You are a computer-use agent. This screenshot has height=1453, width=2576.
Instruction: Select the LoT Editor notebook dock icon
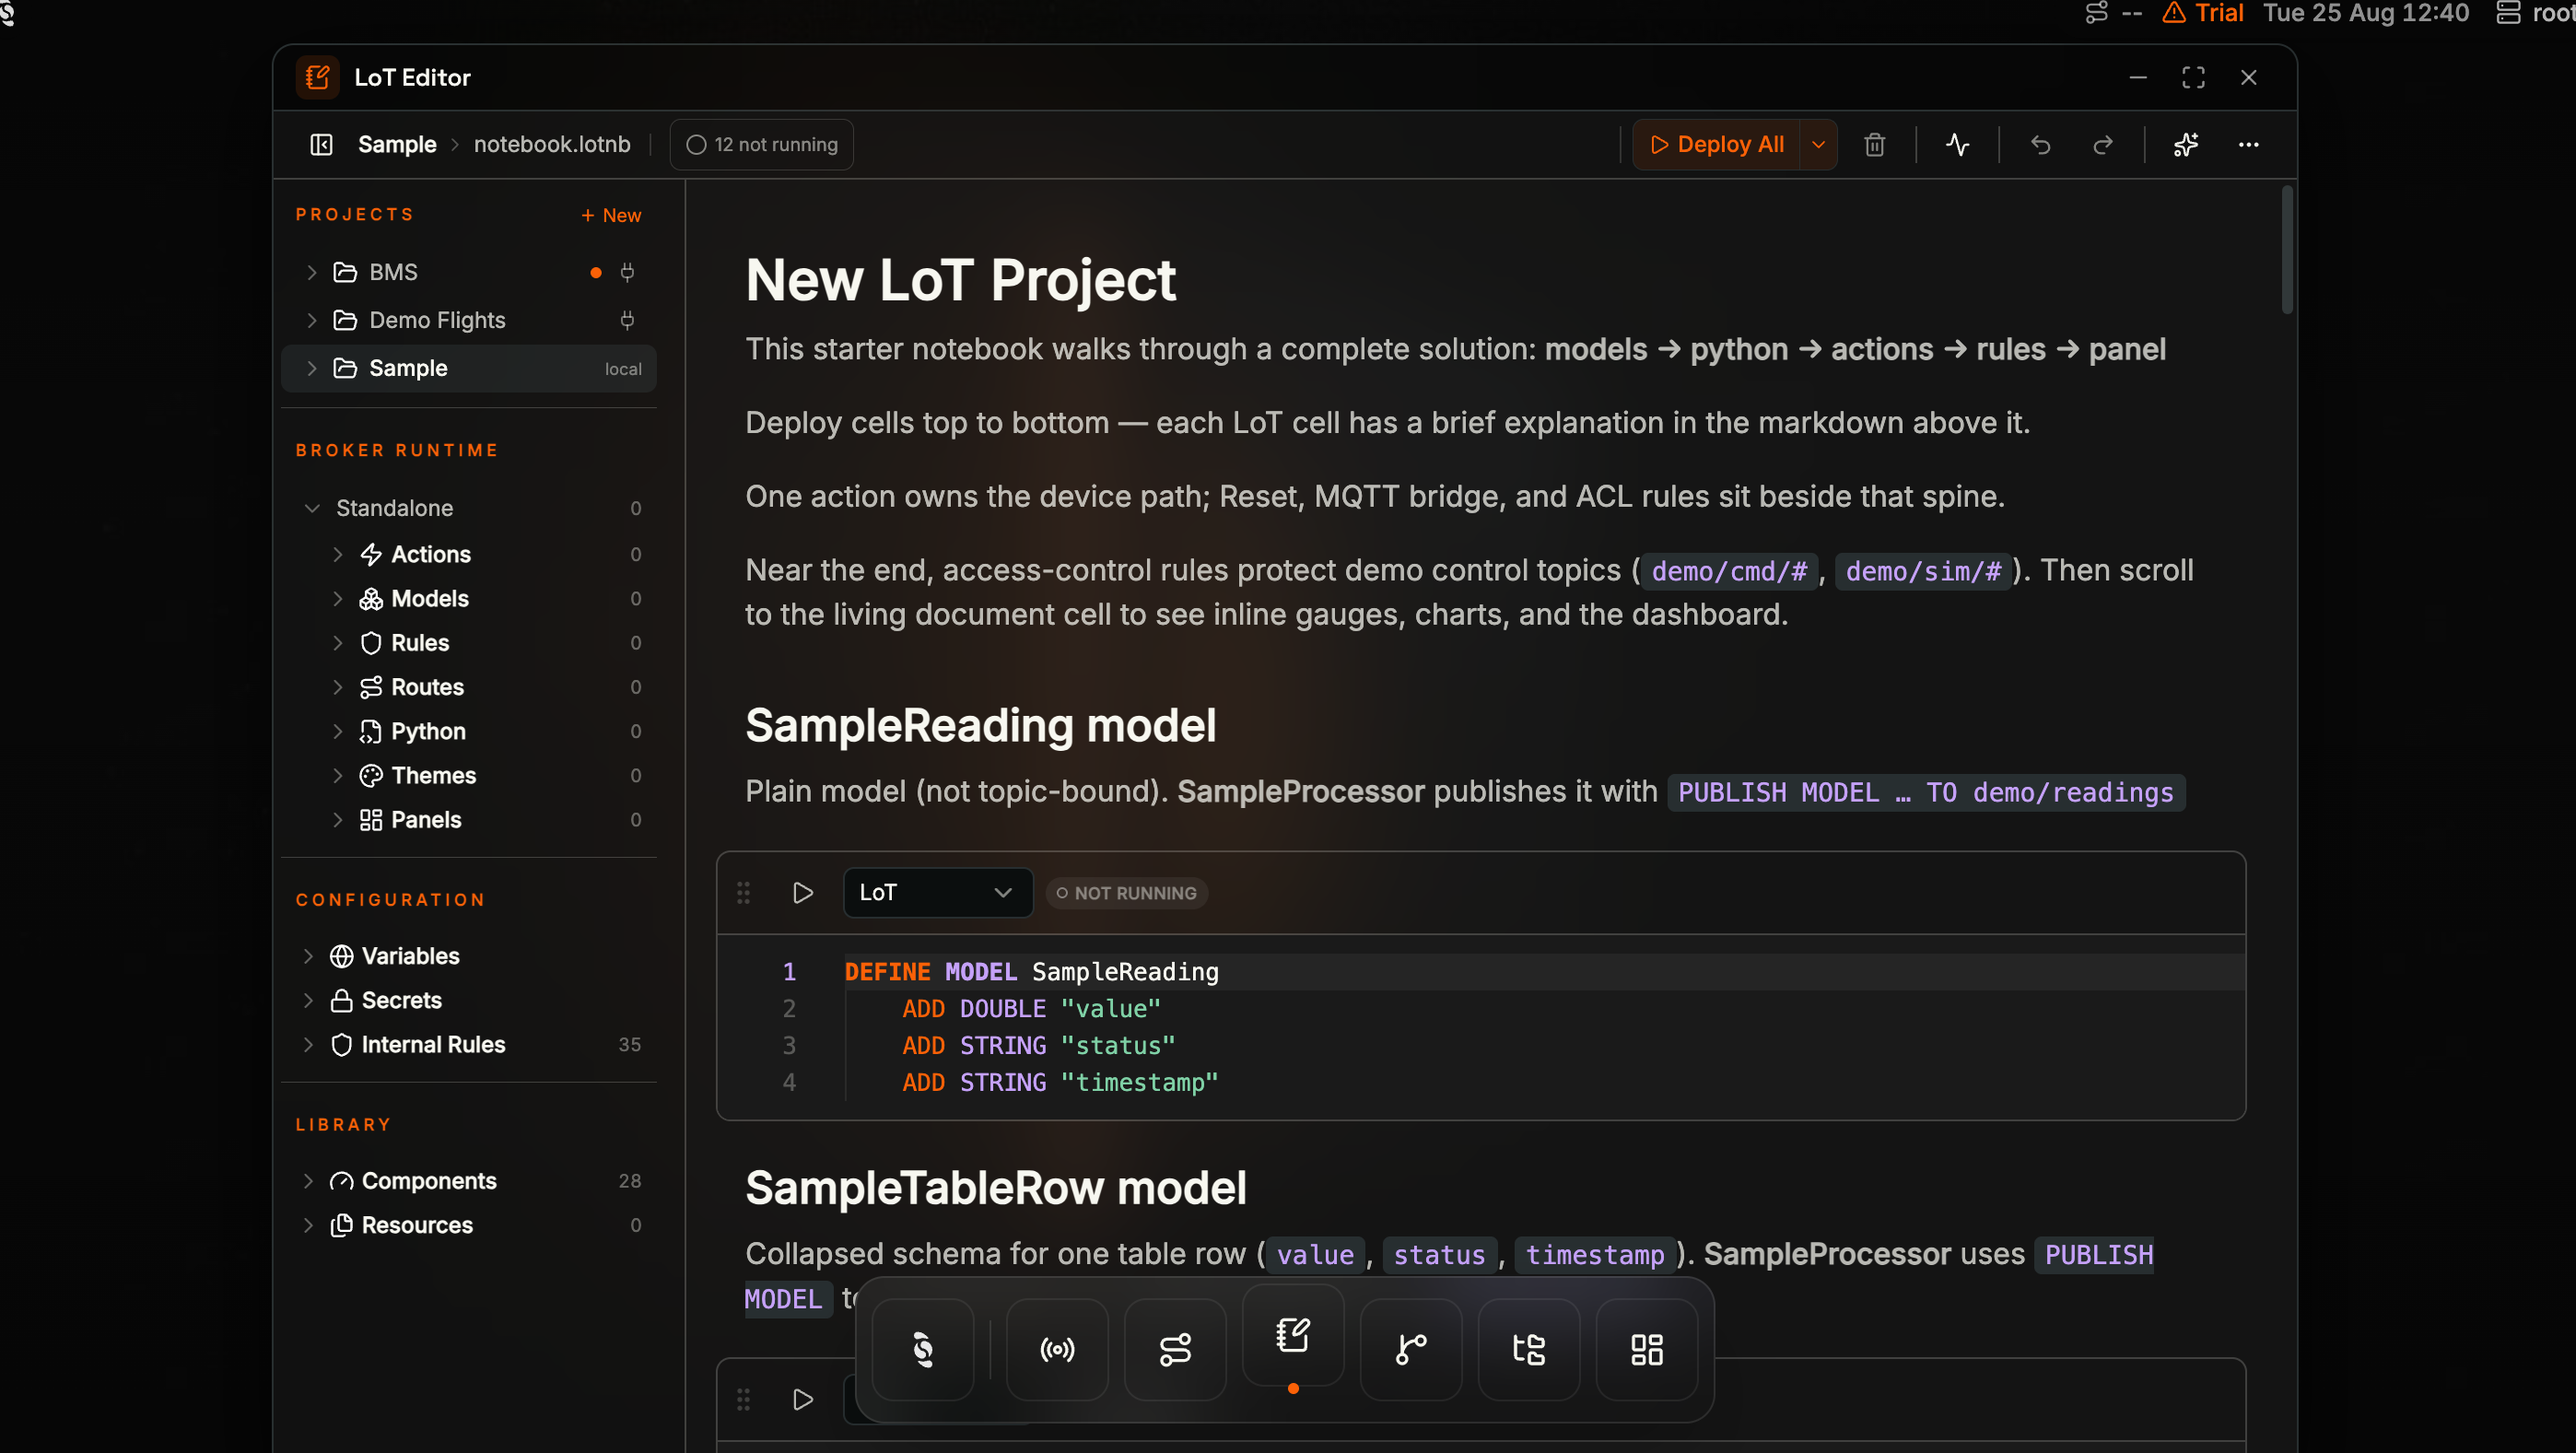1293,1336
